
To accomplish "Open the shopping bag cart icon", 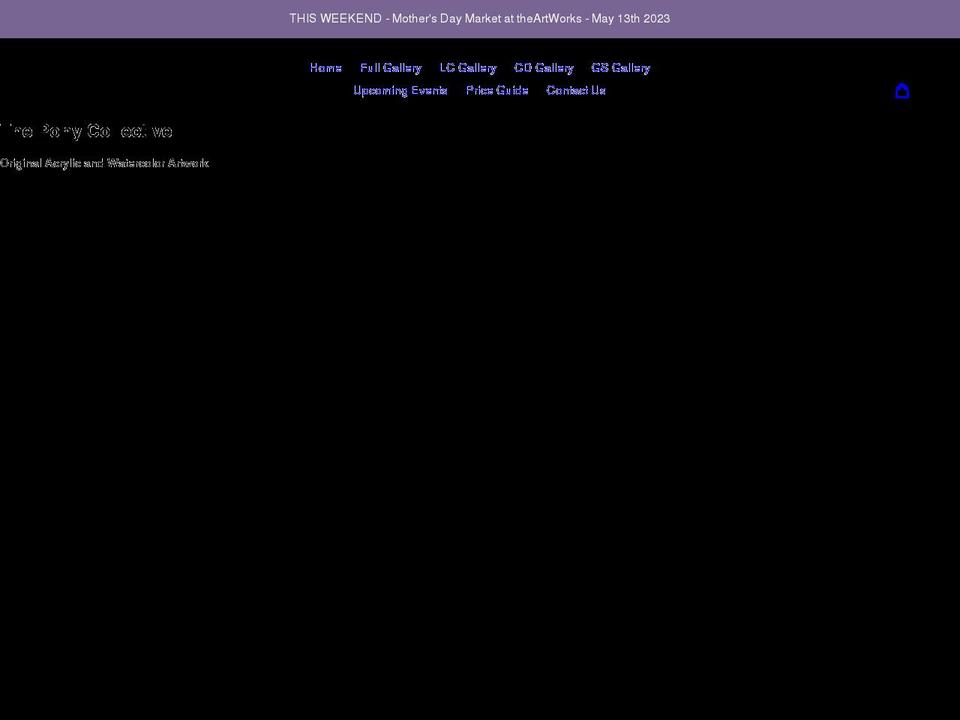I will click(x=902, y=91).
